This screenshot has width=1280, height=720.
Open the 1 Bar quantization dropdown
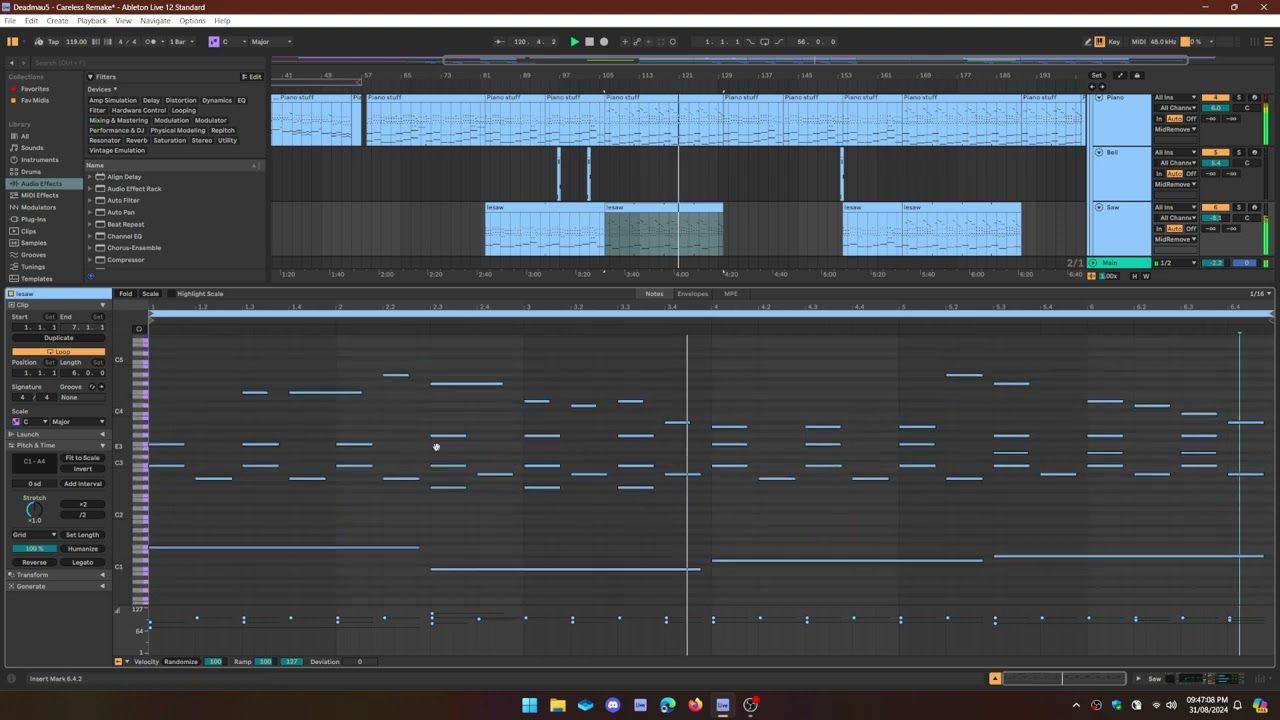[x=182, y=42]
